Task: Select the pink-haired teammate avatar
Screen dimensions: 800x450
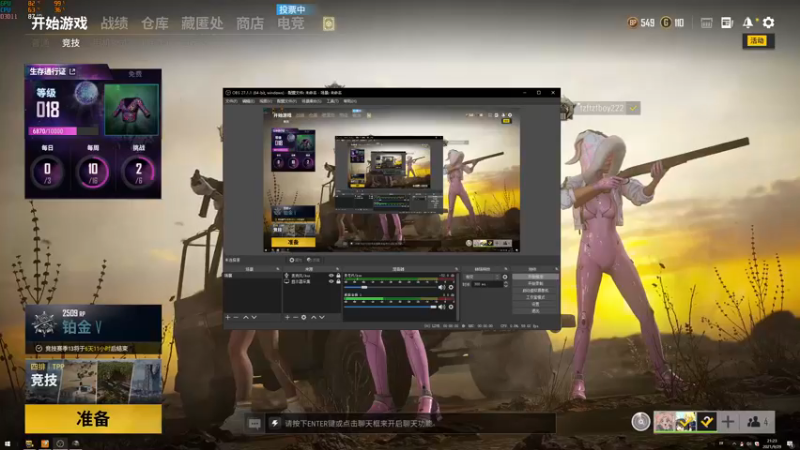Action: (x=664, y=421)
